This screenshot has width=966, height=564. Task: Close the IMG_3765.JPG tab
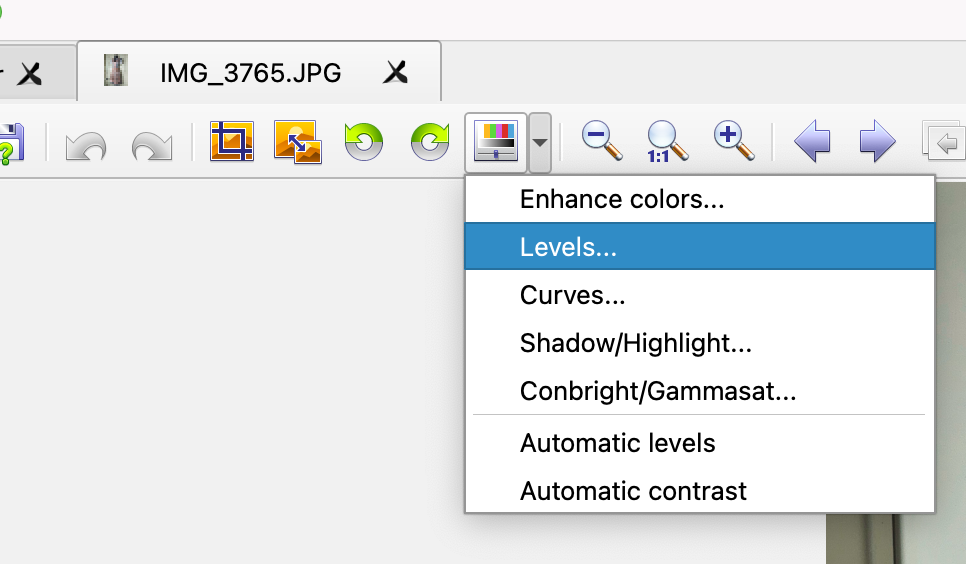tap(396, 73)
